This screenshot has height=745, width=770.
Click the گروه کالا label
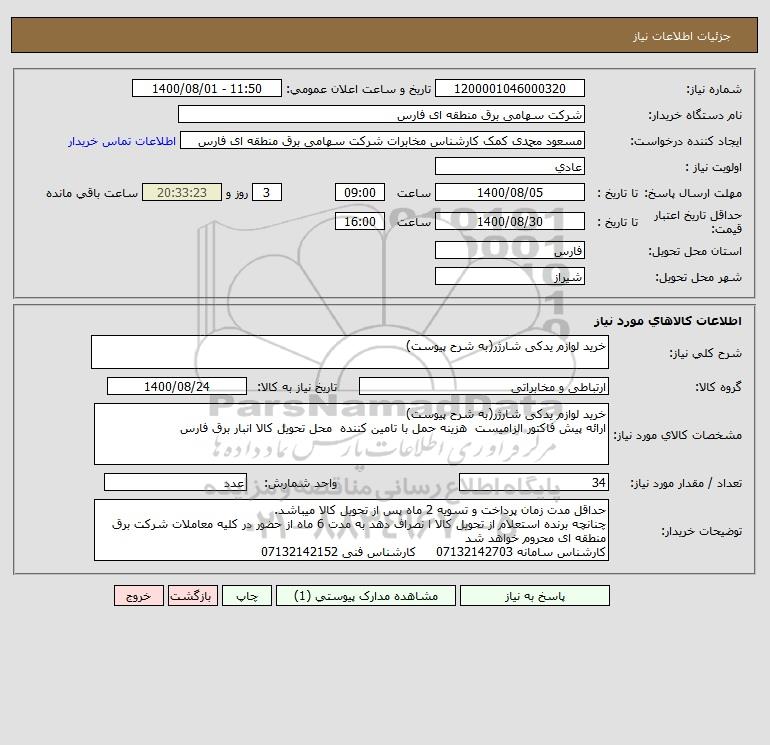point(718,387)
